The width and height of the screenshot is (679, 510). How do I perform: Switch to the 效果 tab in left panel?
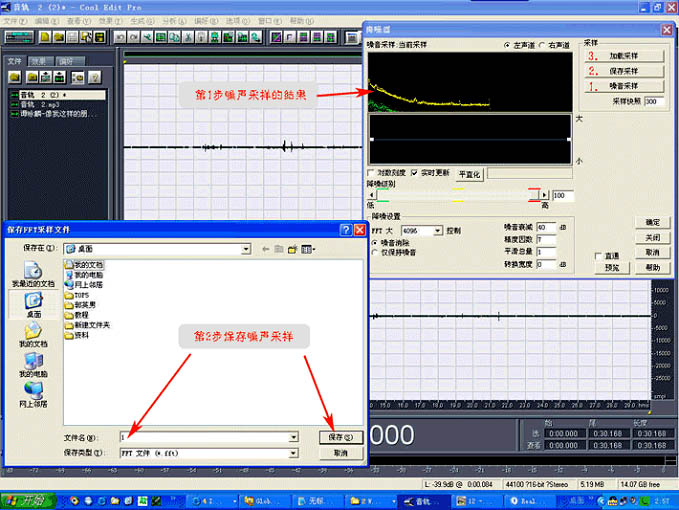(x=41, y=61)
